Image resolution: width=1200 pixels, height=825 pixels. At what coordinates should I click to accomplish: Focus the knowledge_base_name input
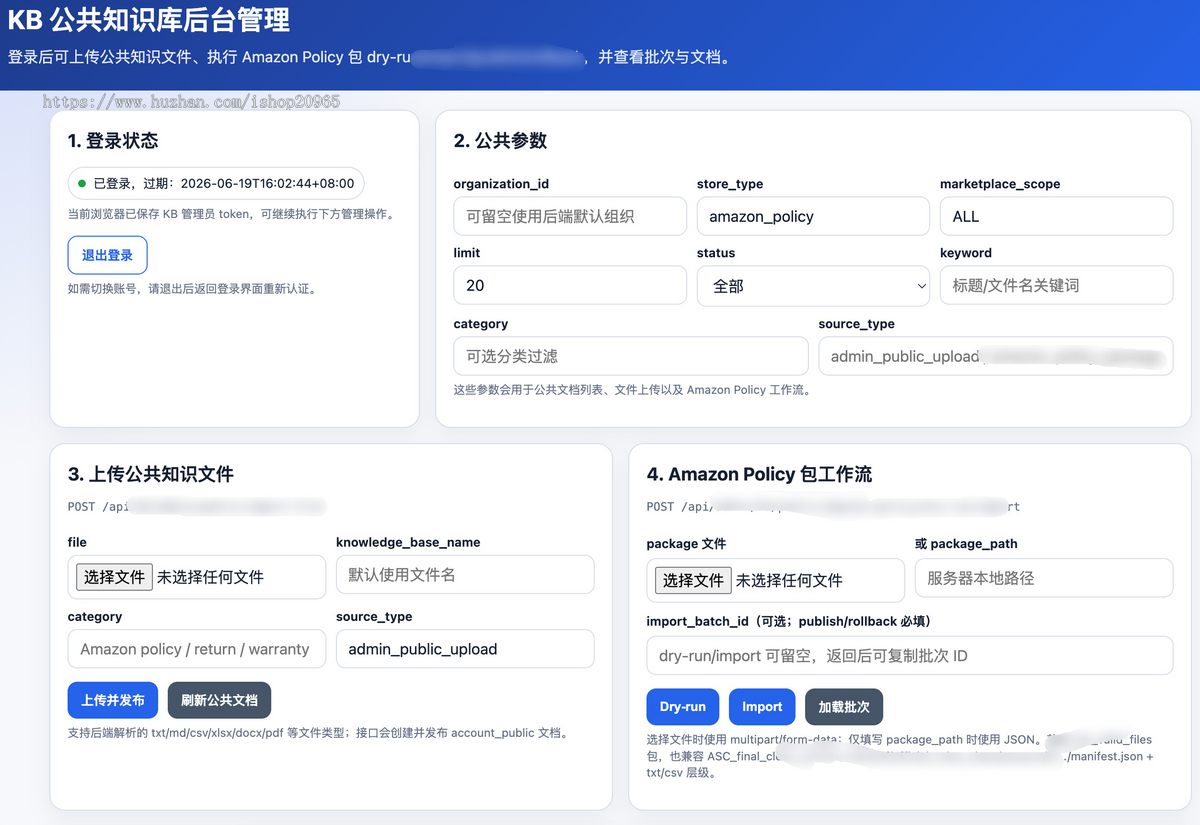465,575
